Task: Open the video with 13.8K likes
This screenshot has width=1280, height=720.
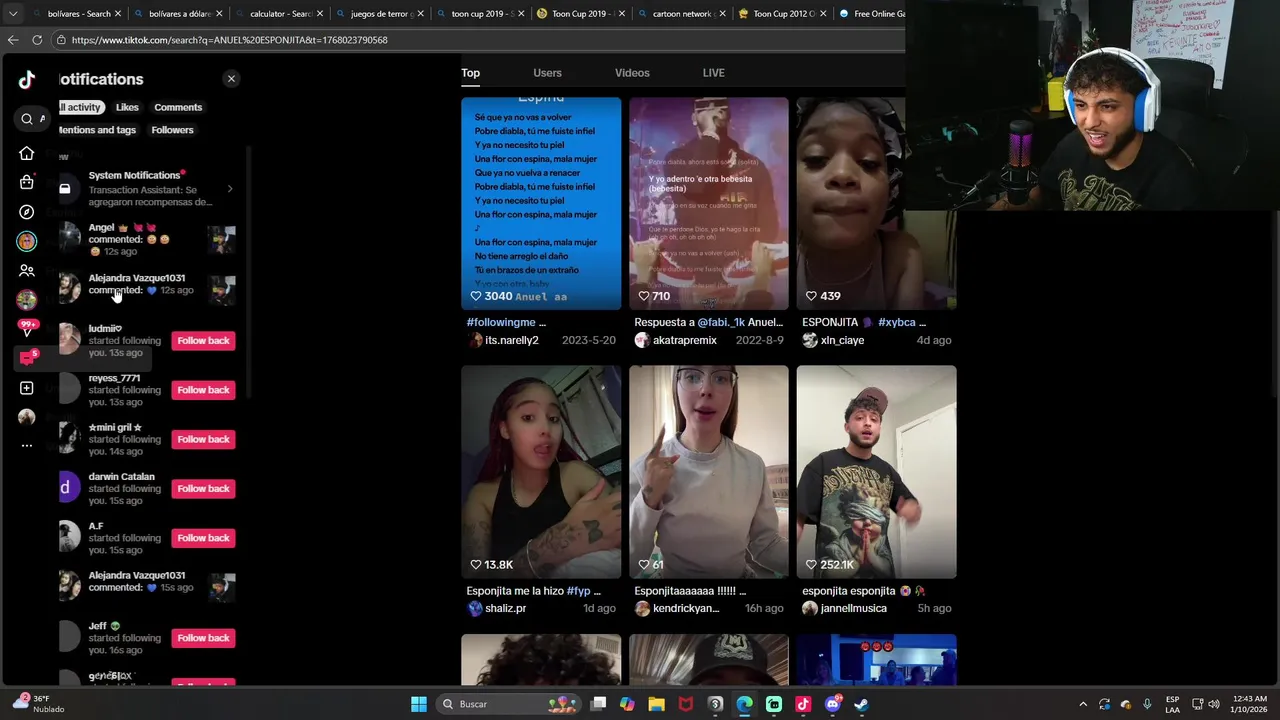Action: point(541,472)
